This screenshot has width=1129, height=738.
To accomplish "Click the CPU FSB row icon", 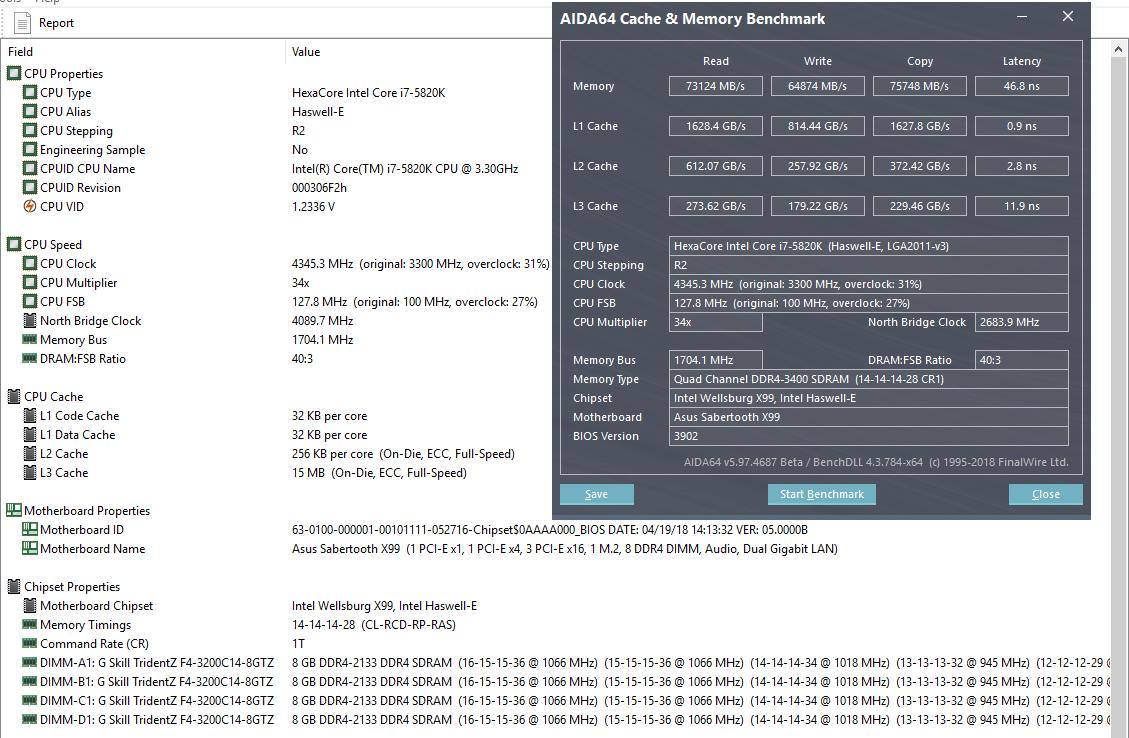I will click(30, 302).
